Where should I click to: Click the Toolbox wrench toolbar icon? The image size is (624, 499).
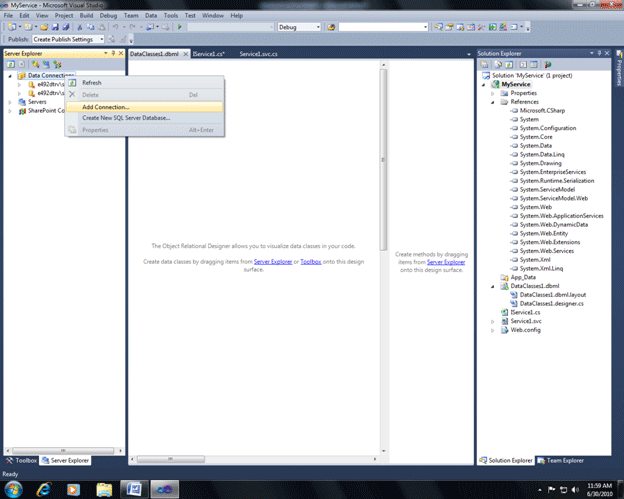pos(482,27)
